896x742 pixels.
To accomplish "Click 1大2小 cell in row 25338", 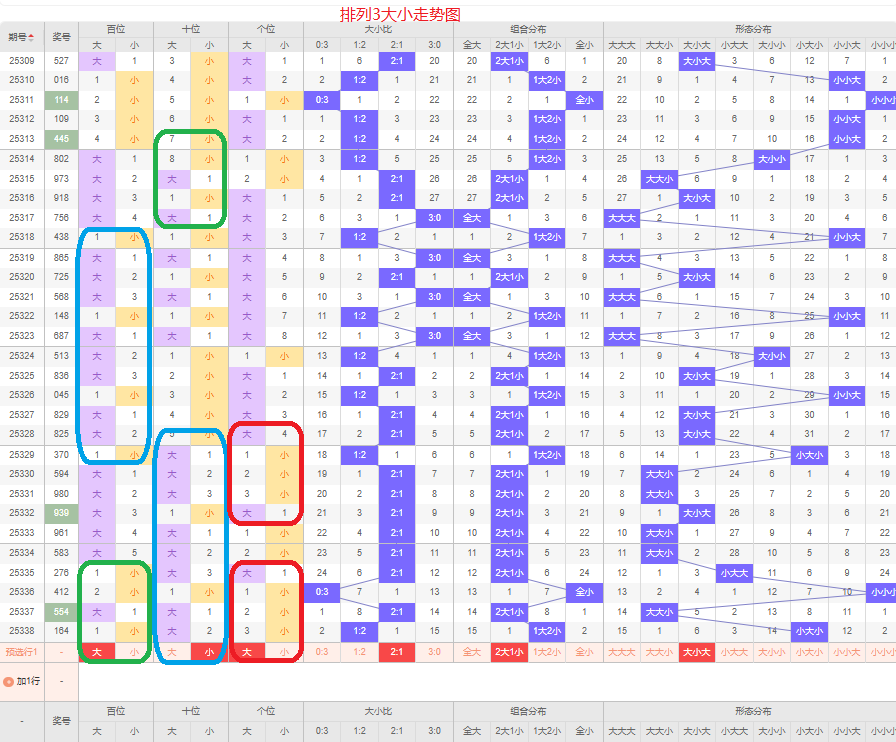I will coord(547,631).
